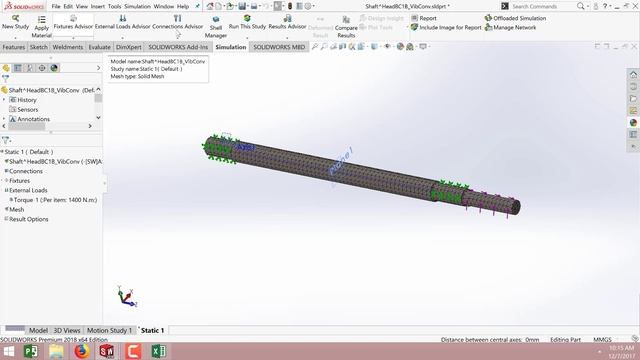The height and width of the screenshot is (360, 640).
Task: Run This Study
Action: coord(247,22)
